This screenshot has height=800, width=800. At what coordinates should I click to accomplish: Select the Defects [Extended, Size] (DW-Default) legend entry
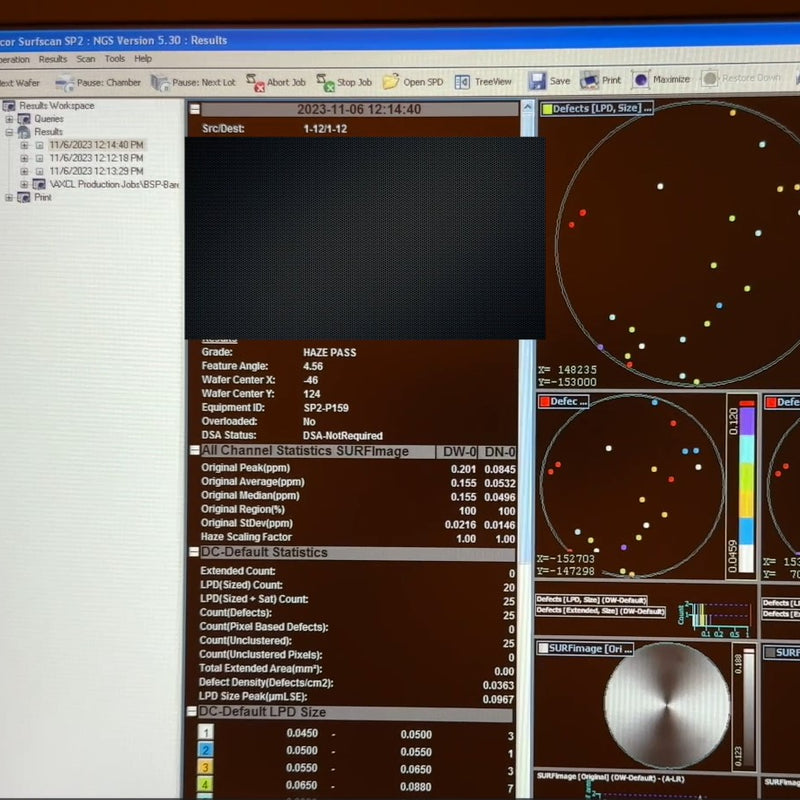point(600,610)
